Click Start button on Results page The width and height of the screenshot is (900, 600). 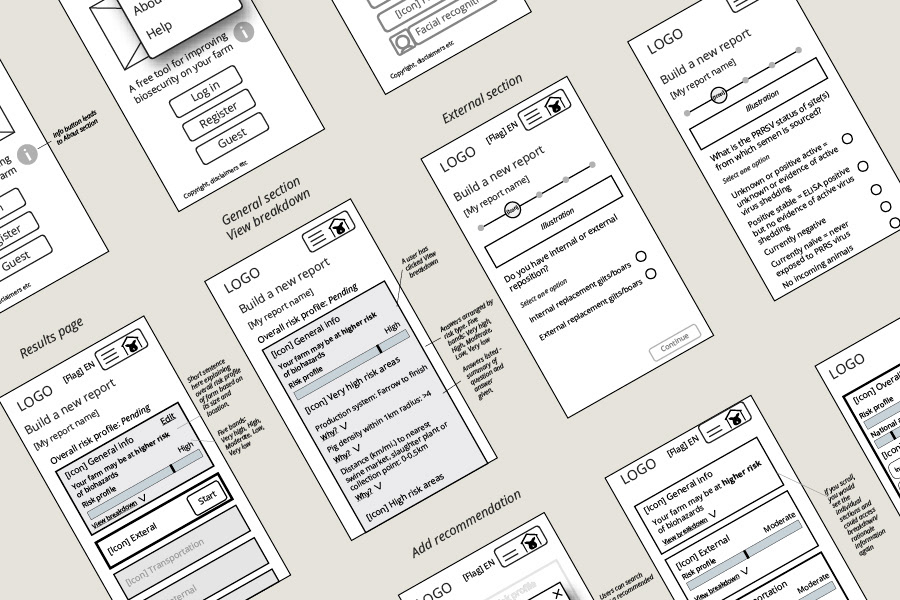(207, 498)
